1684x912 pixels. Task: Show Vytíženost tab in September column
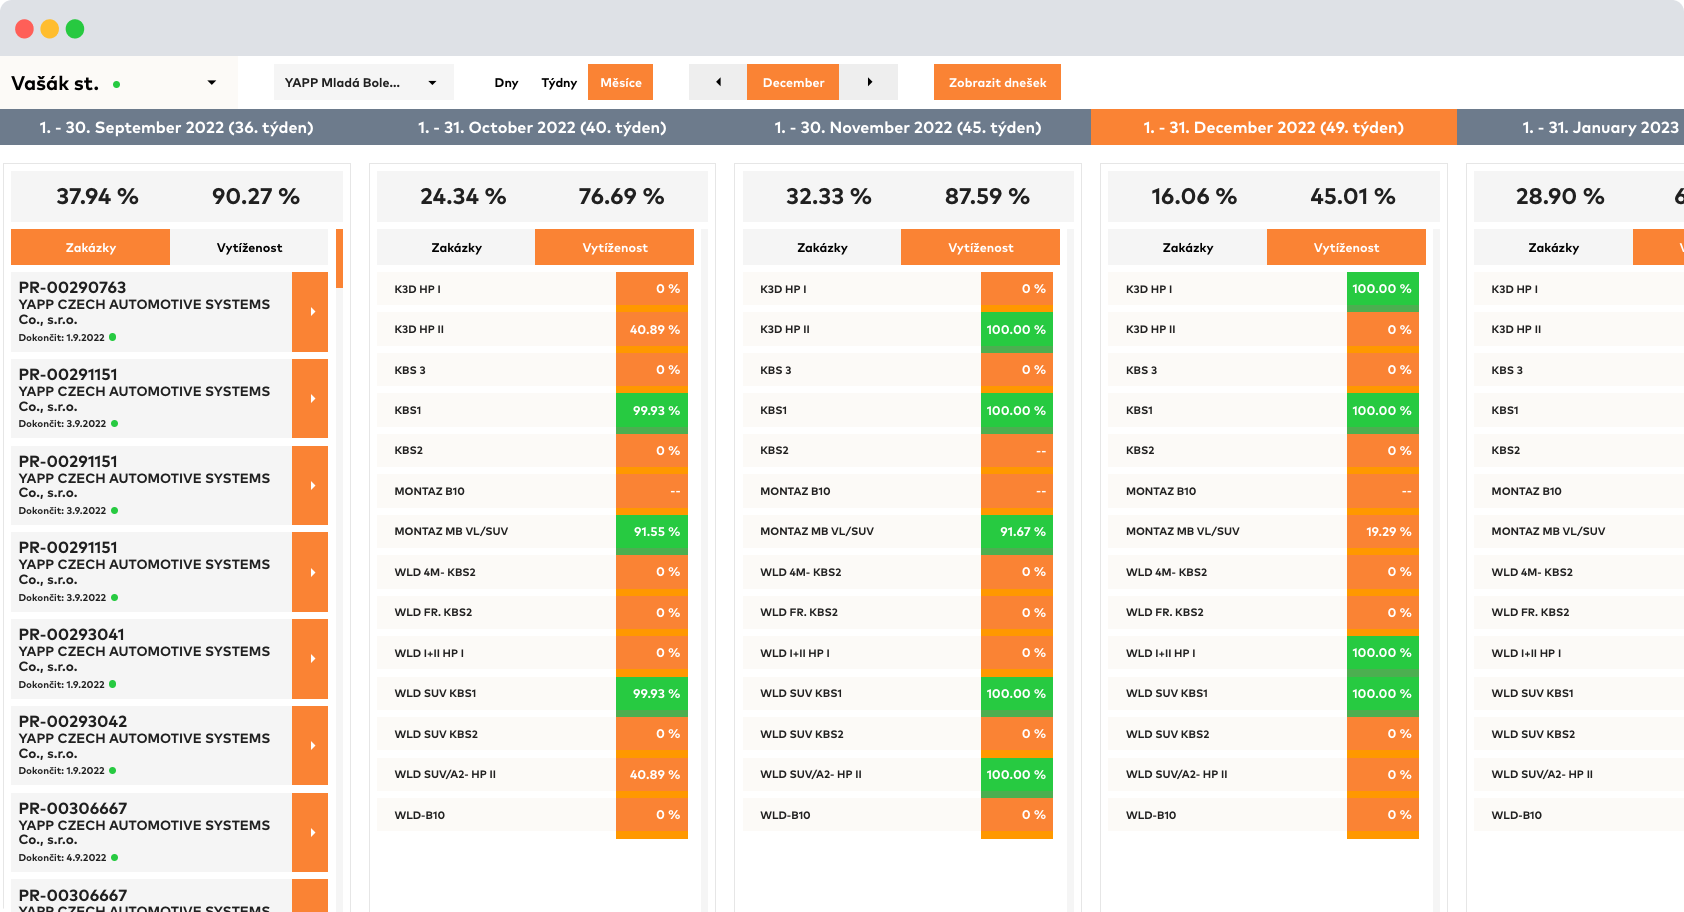pyautogui.click(x=249, y=247)
